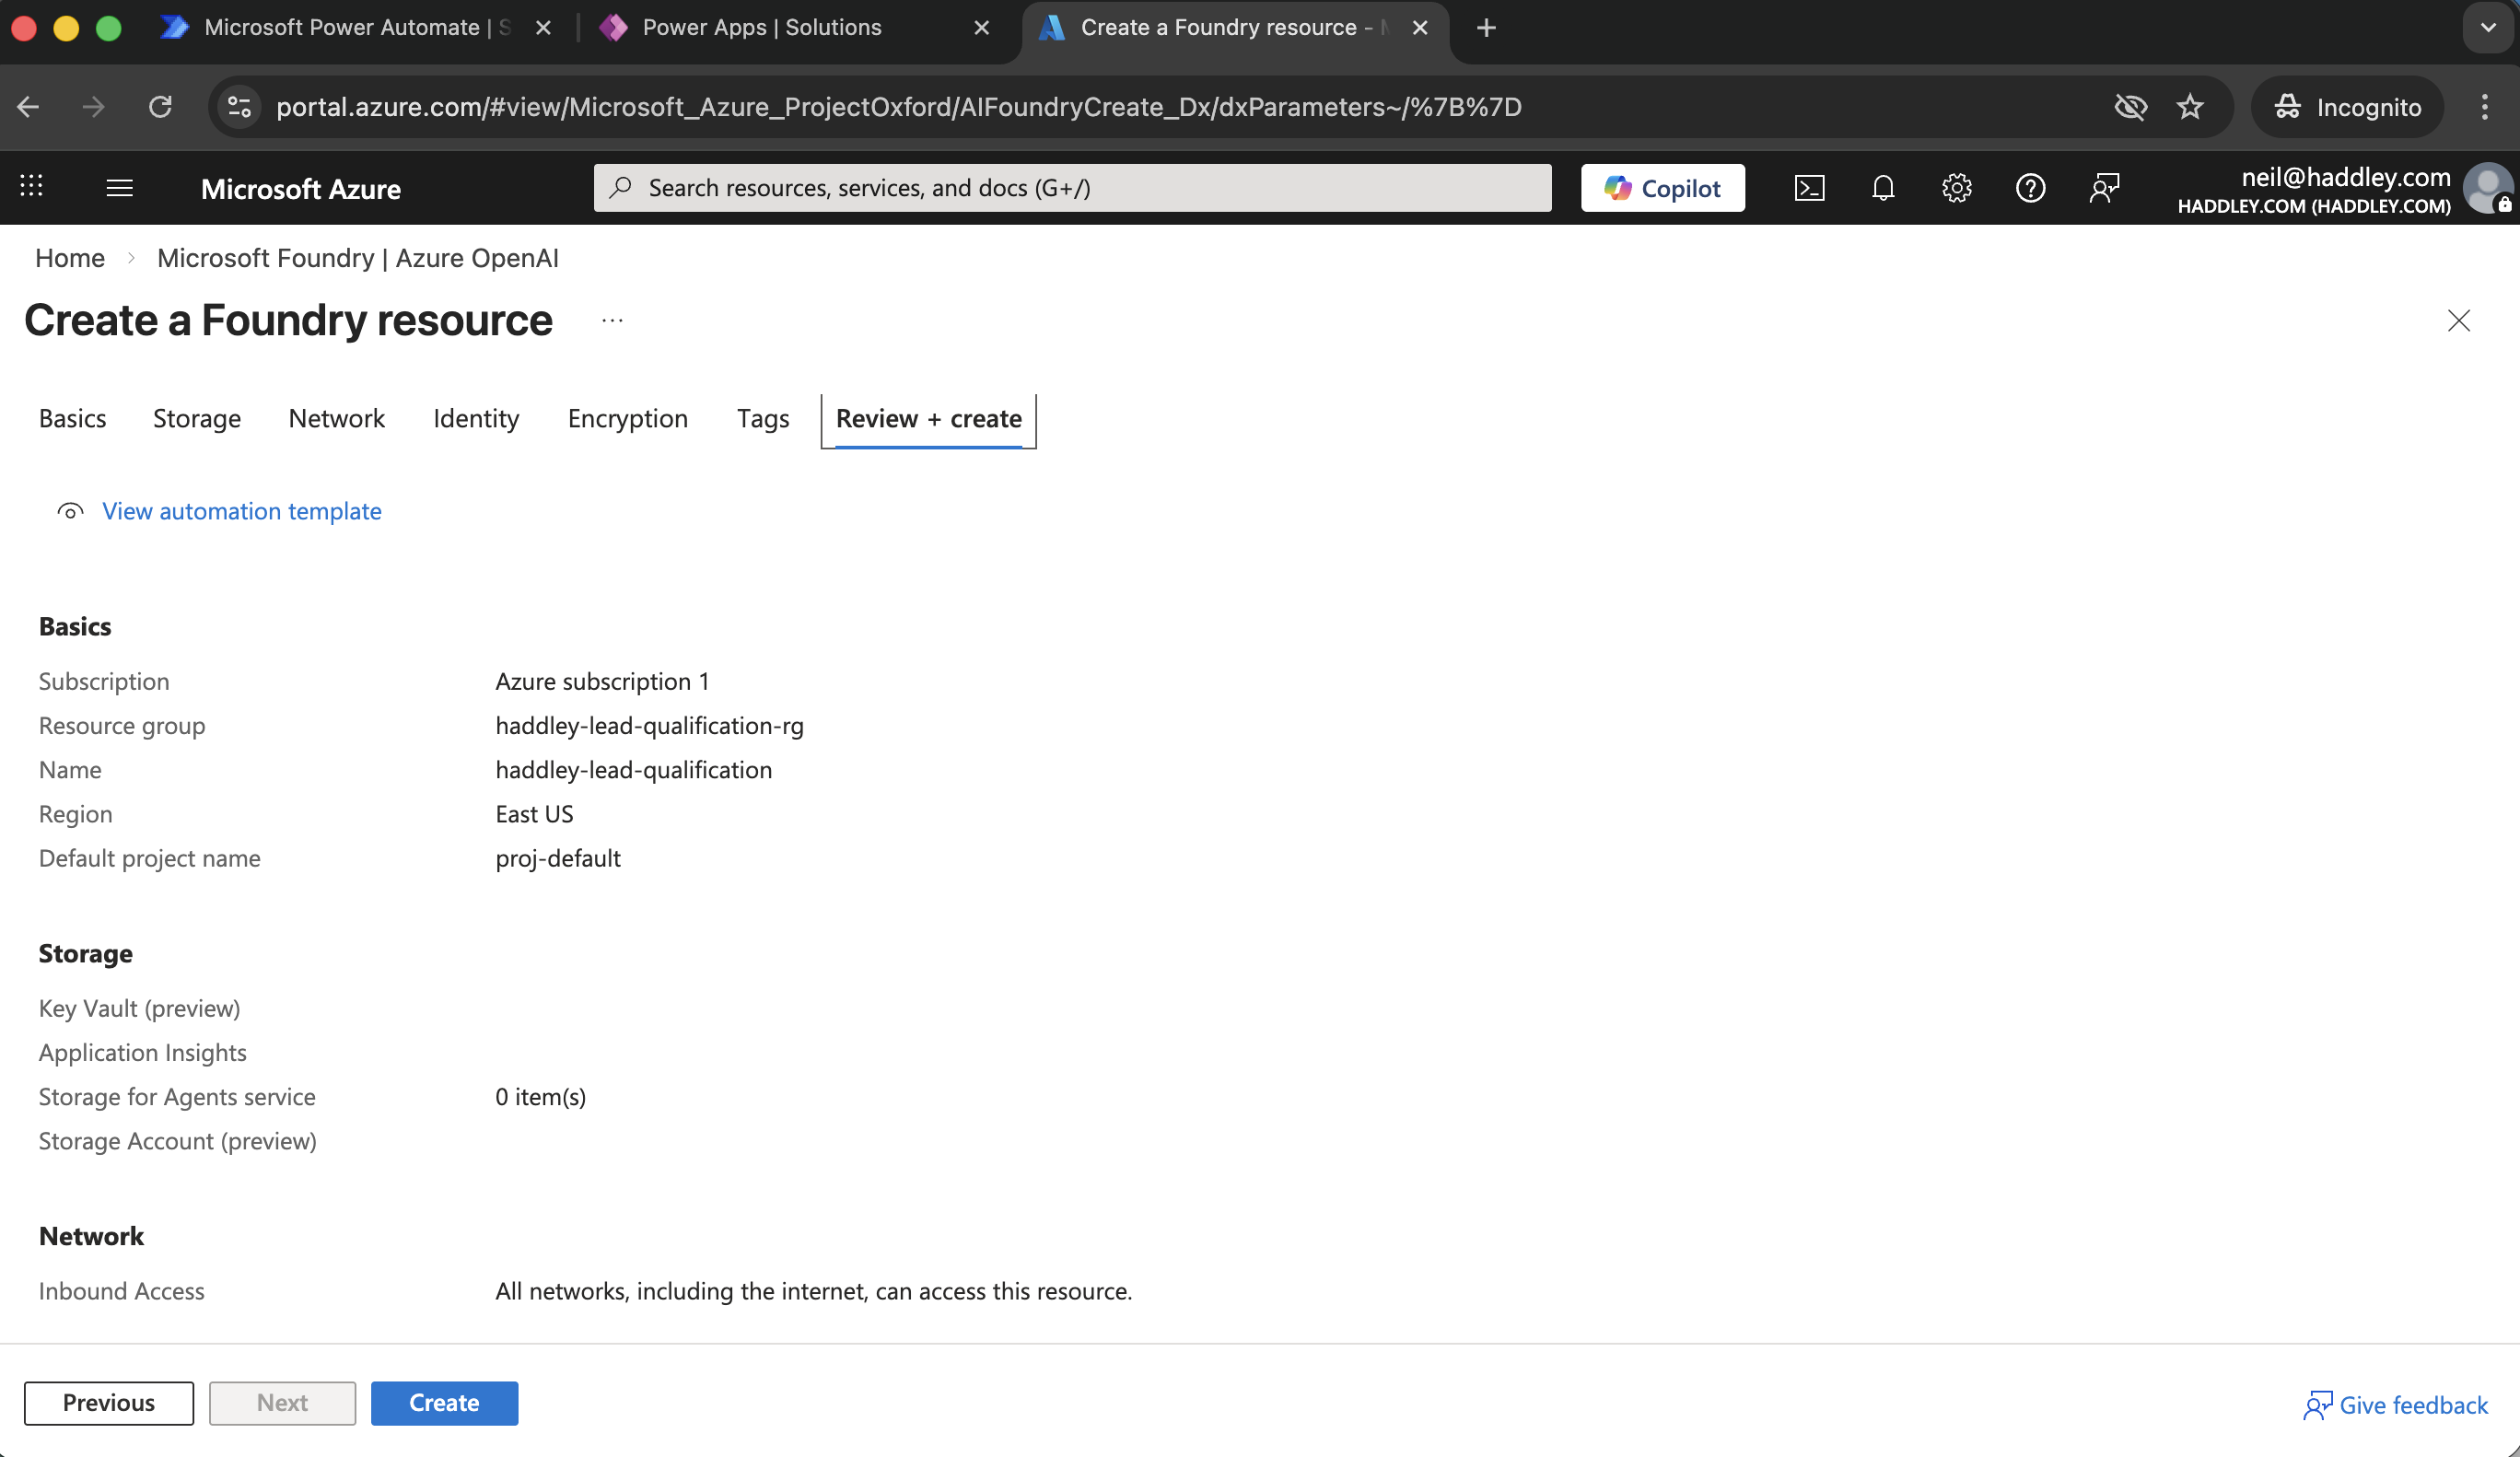
Task: Reload the current page
Action: pyautogui.click(x=160, y=107)
